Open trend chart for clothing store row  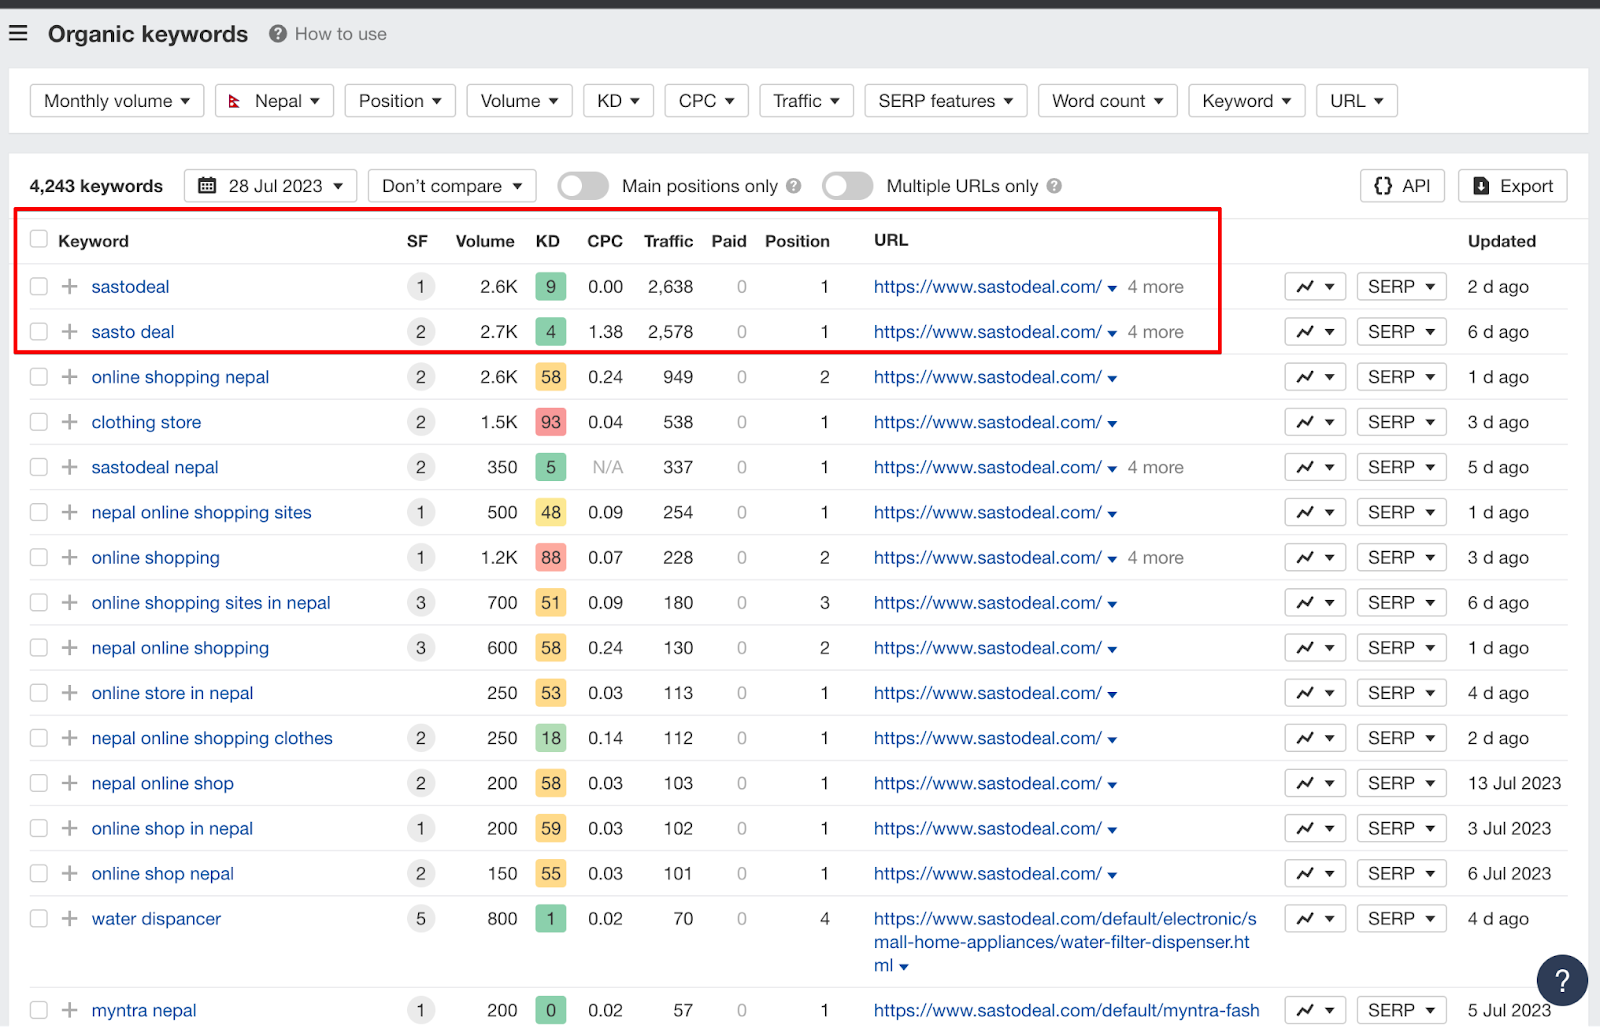[x=1315, y=422]
